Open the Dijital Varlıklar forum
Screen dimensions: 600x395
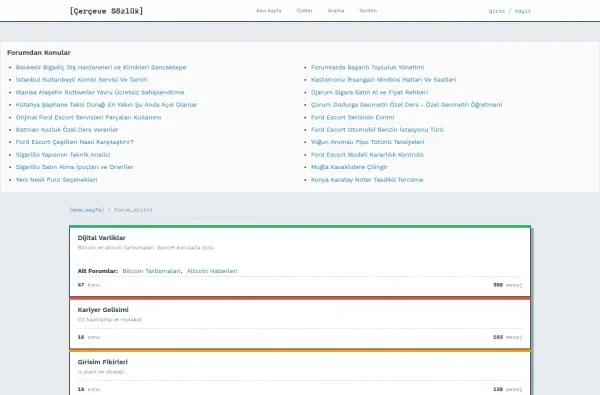pos(101,238)
